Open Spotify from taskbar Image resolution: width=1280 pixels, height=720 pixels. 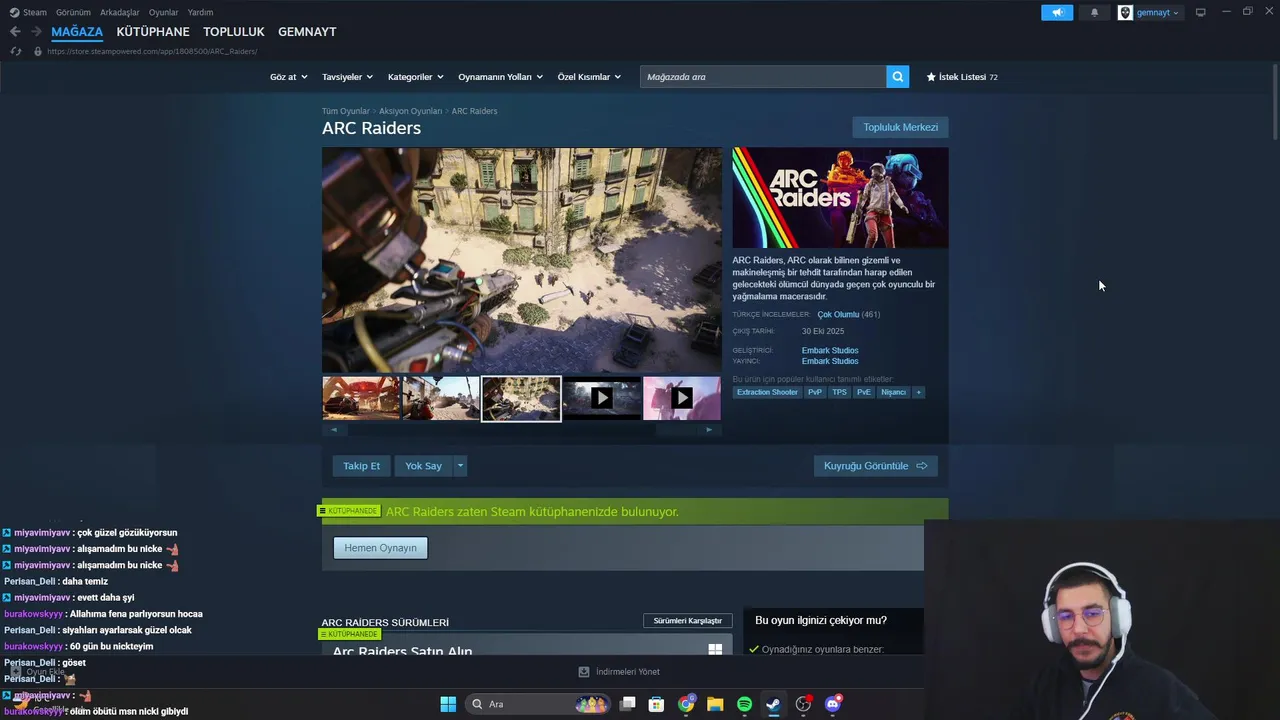pyautogui.click(x=744, y=704)
